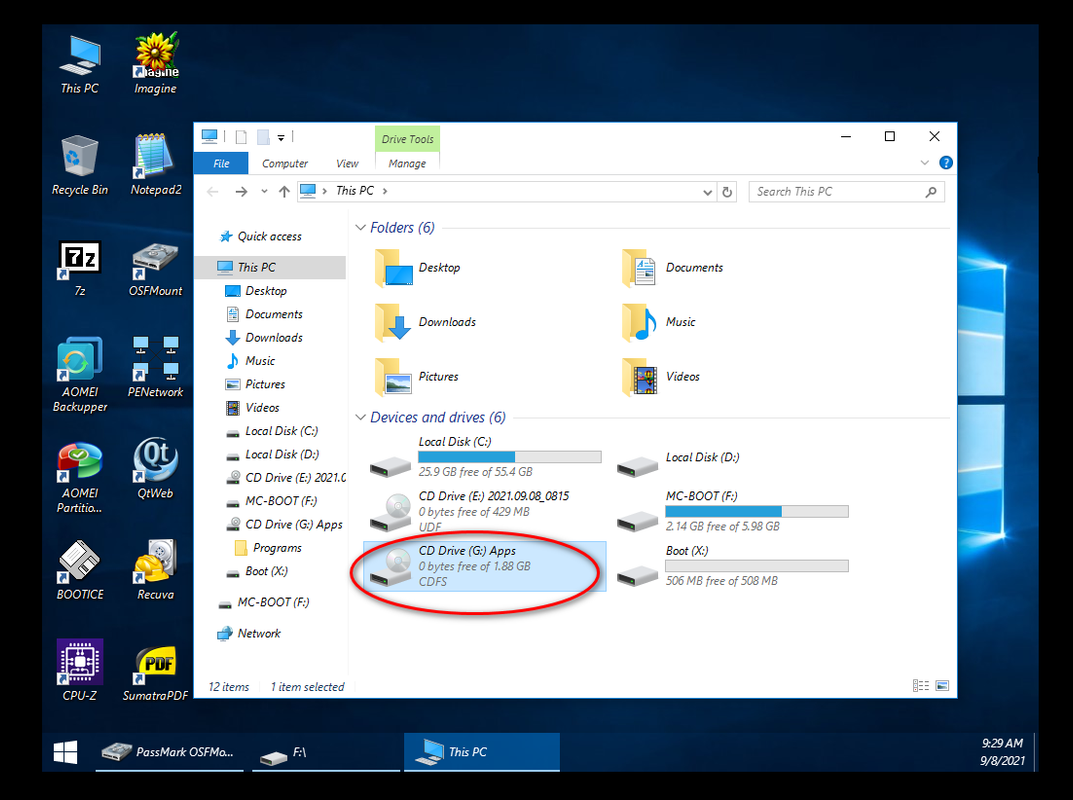Open the 7z desktop shortcut

coord(79,268)
